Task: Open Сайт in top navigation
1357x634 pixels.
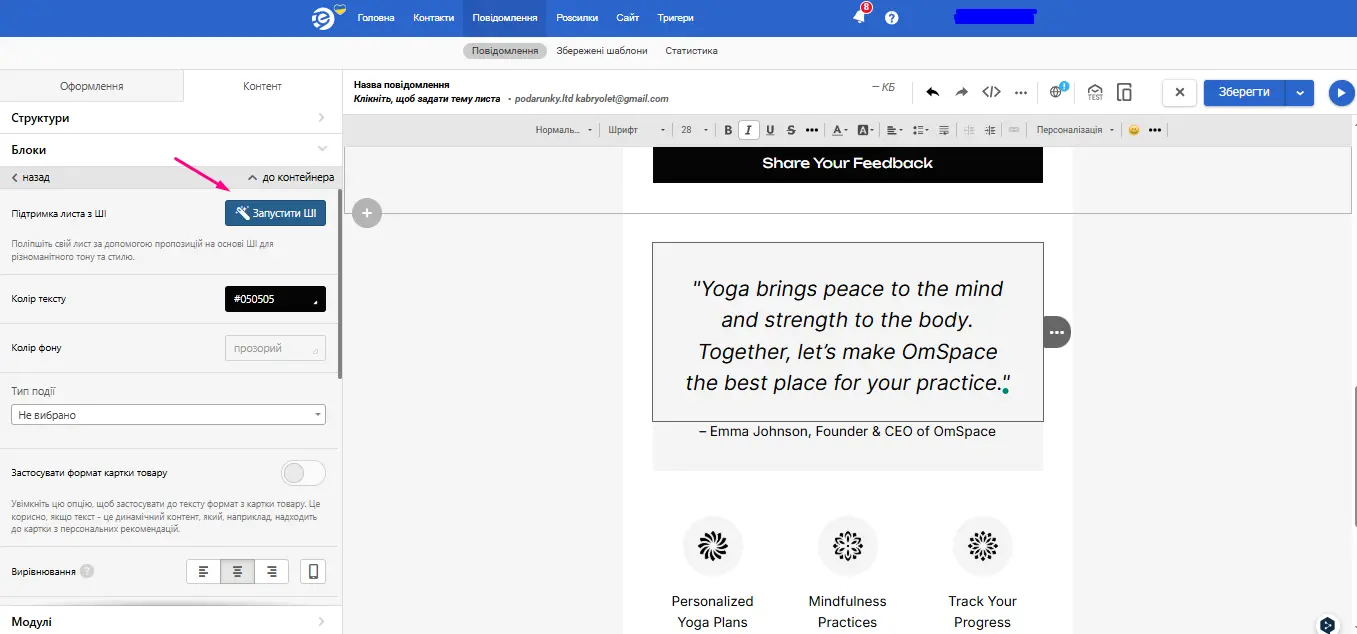Action: [628, 18]
